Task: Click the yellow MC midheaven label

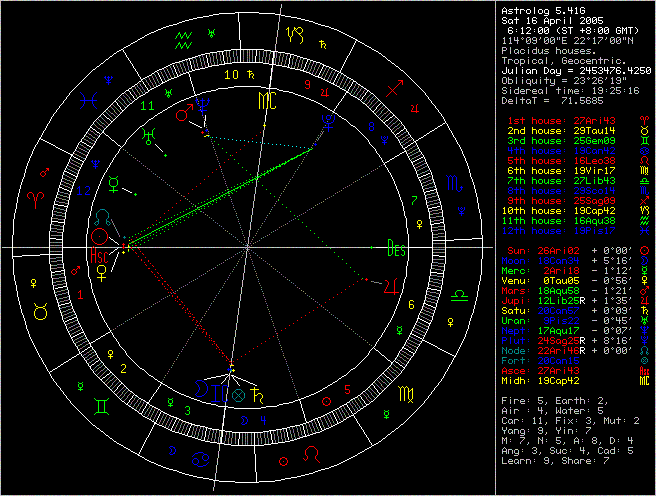Action: 267,101
